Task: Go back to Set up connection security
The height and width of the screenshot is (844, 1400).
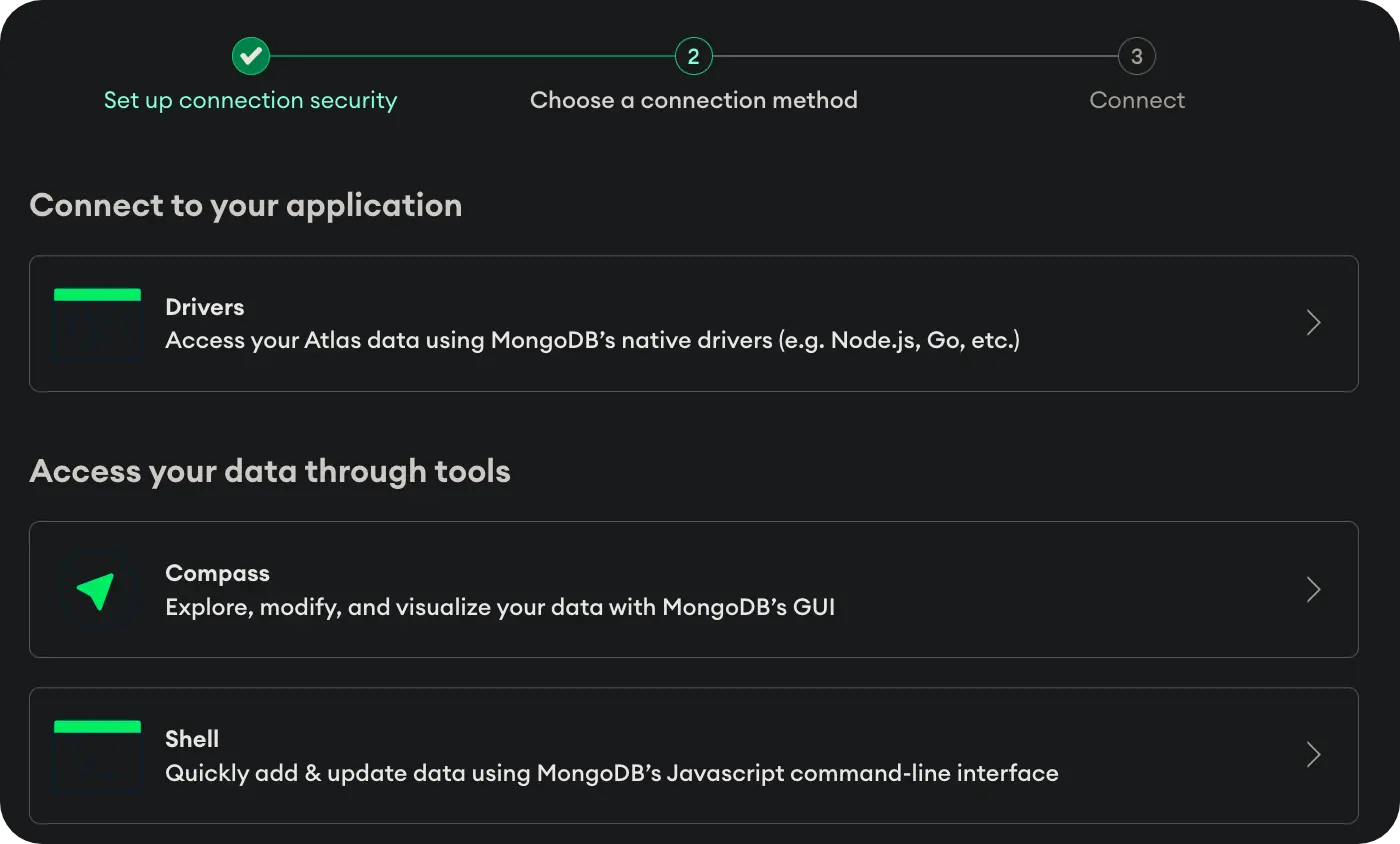Action: click(250, 100)
